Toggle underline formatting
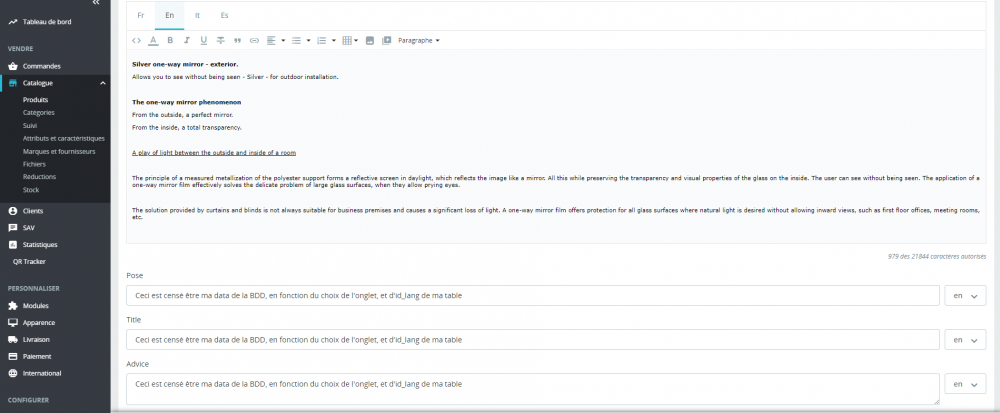Screen dimensions: 1000x413 tap(203, 40)
